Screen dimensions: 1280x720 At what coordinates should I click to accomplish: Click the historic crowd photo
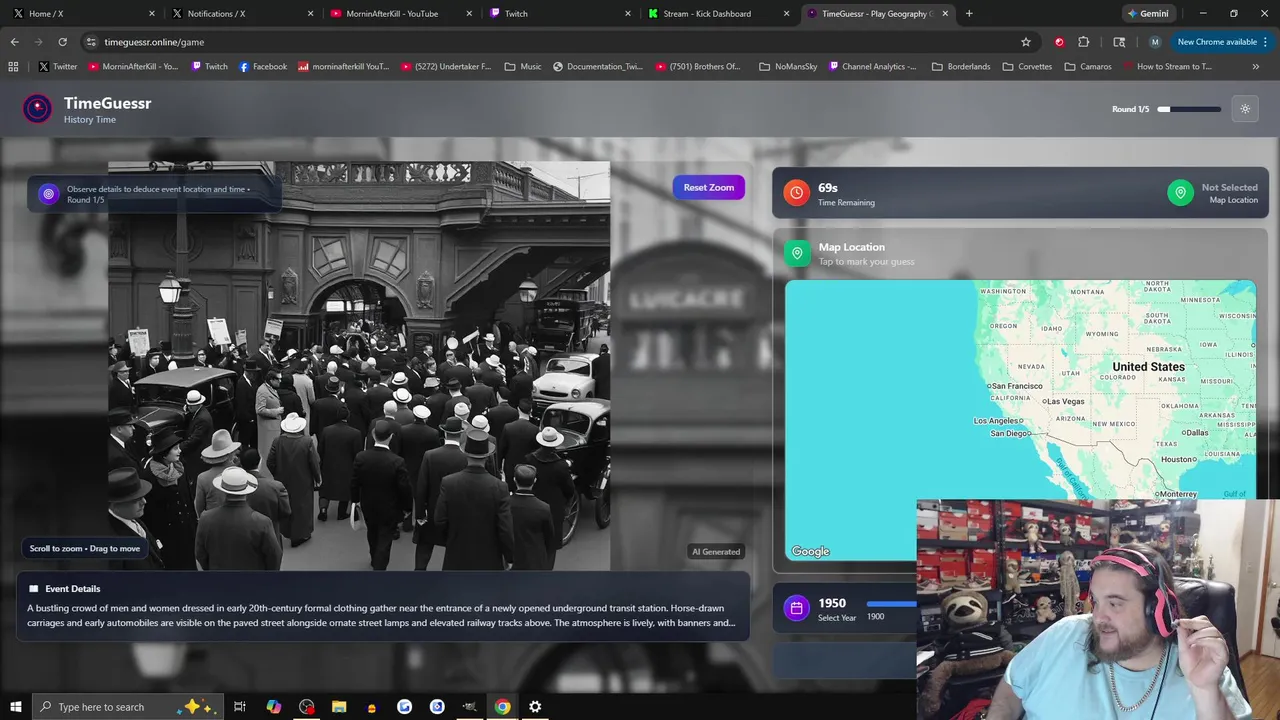(359, 365)
